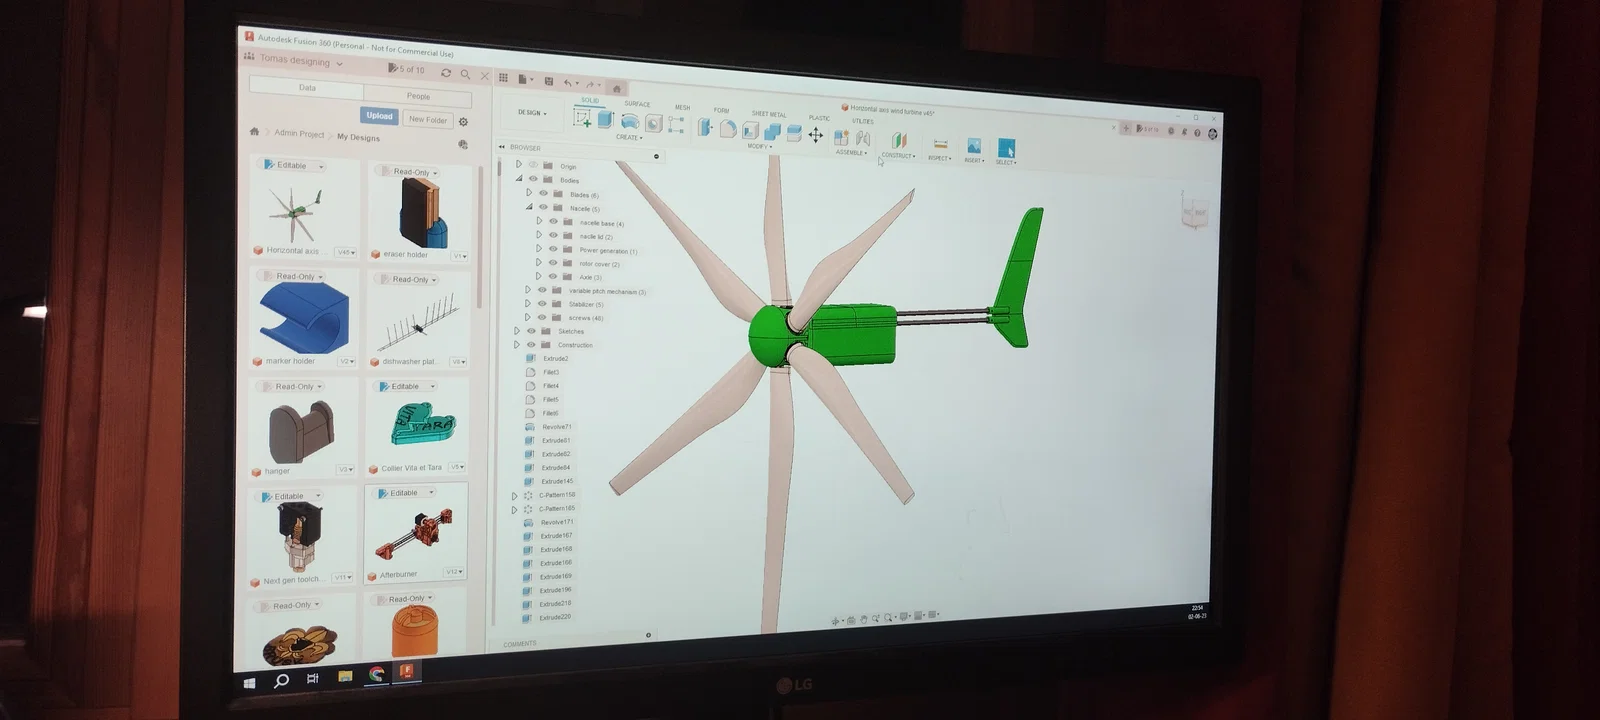Open the Afterburner design thumbnail
The height and width of the screenshot is (720, 1600).
416,534
